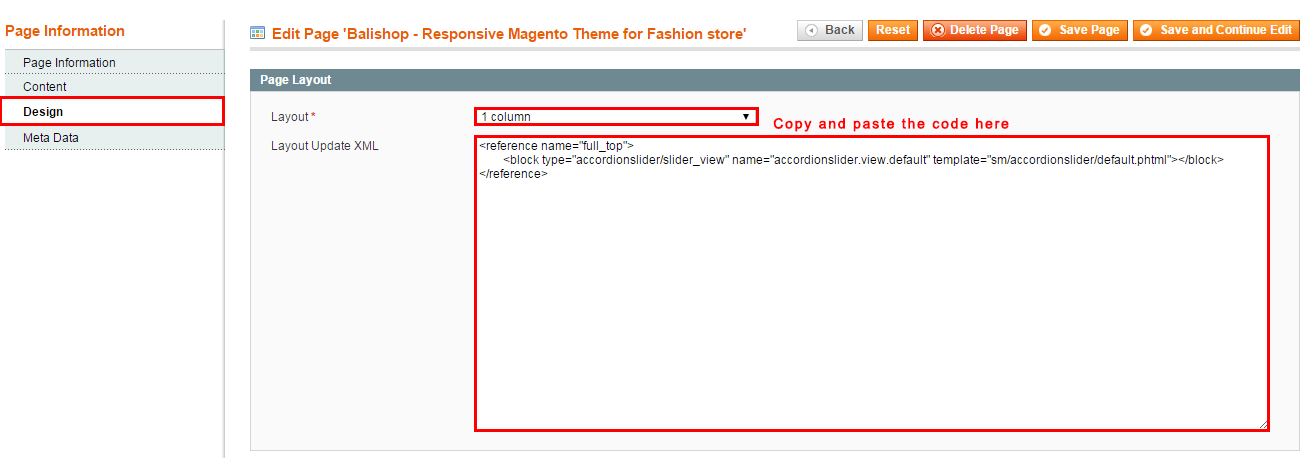Screen dimensions: 1305x458
Task: Click inside the Layout Update XML textarea
Action: (872, 284)
